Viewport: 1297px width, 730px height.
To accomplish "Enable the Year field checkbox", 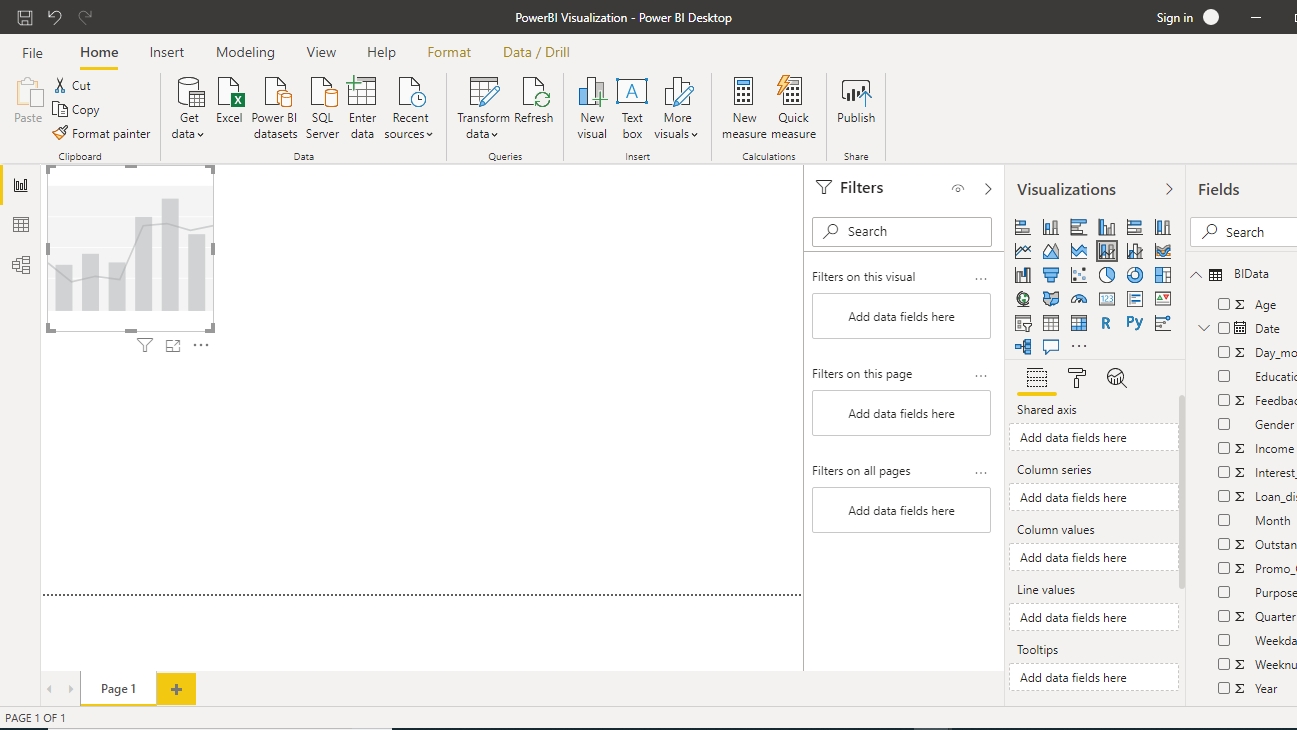I will pos(1224,689).
